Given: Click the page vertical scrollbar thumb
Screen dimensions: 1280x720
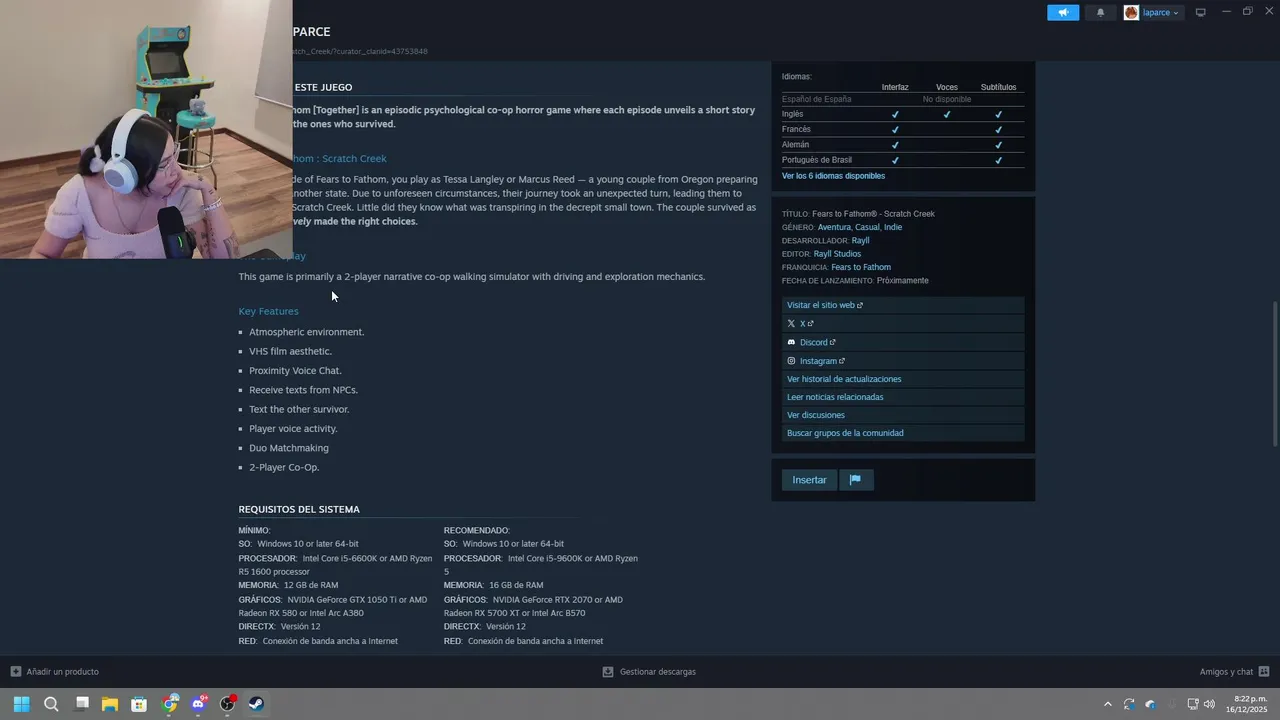Looking at the screenshot, I should tap(1274, 374).
